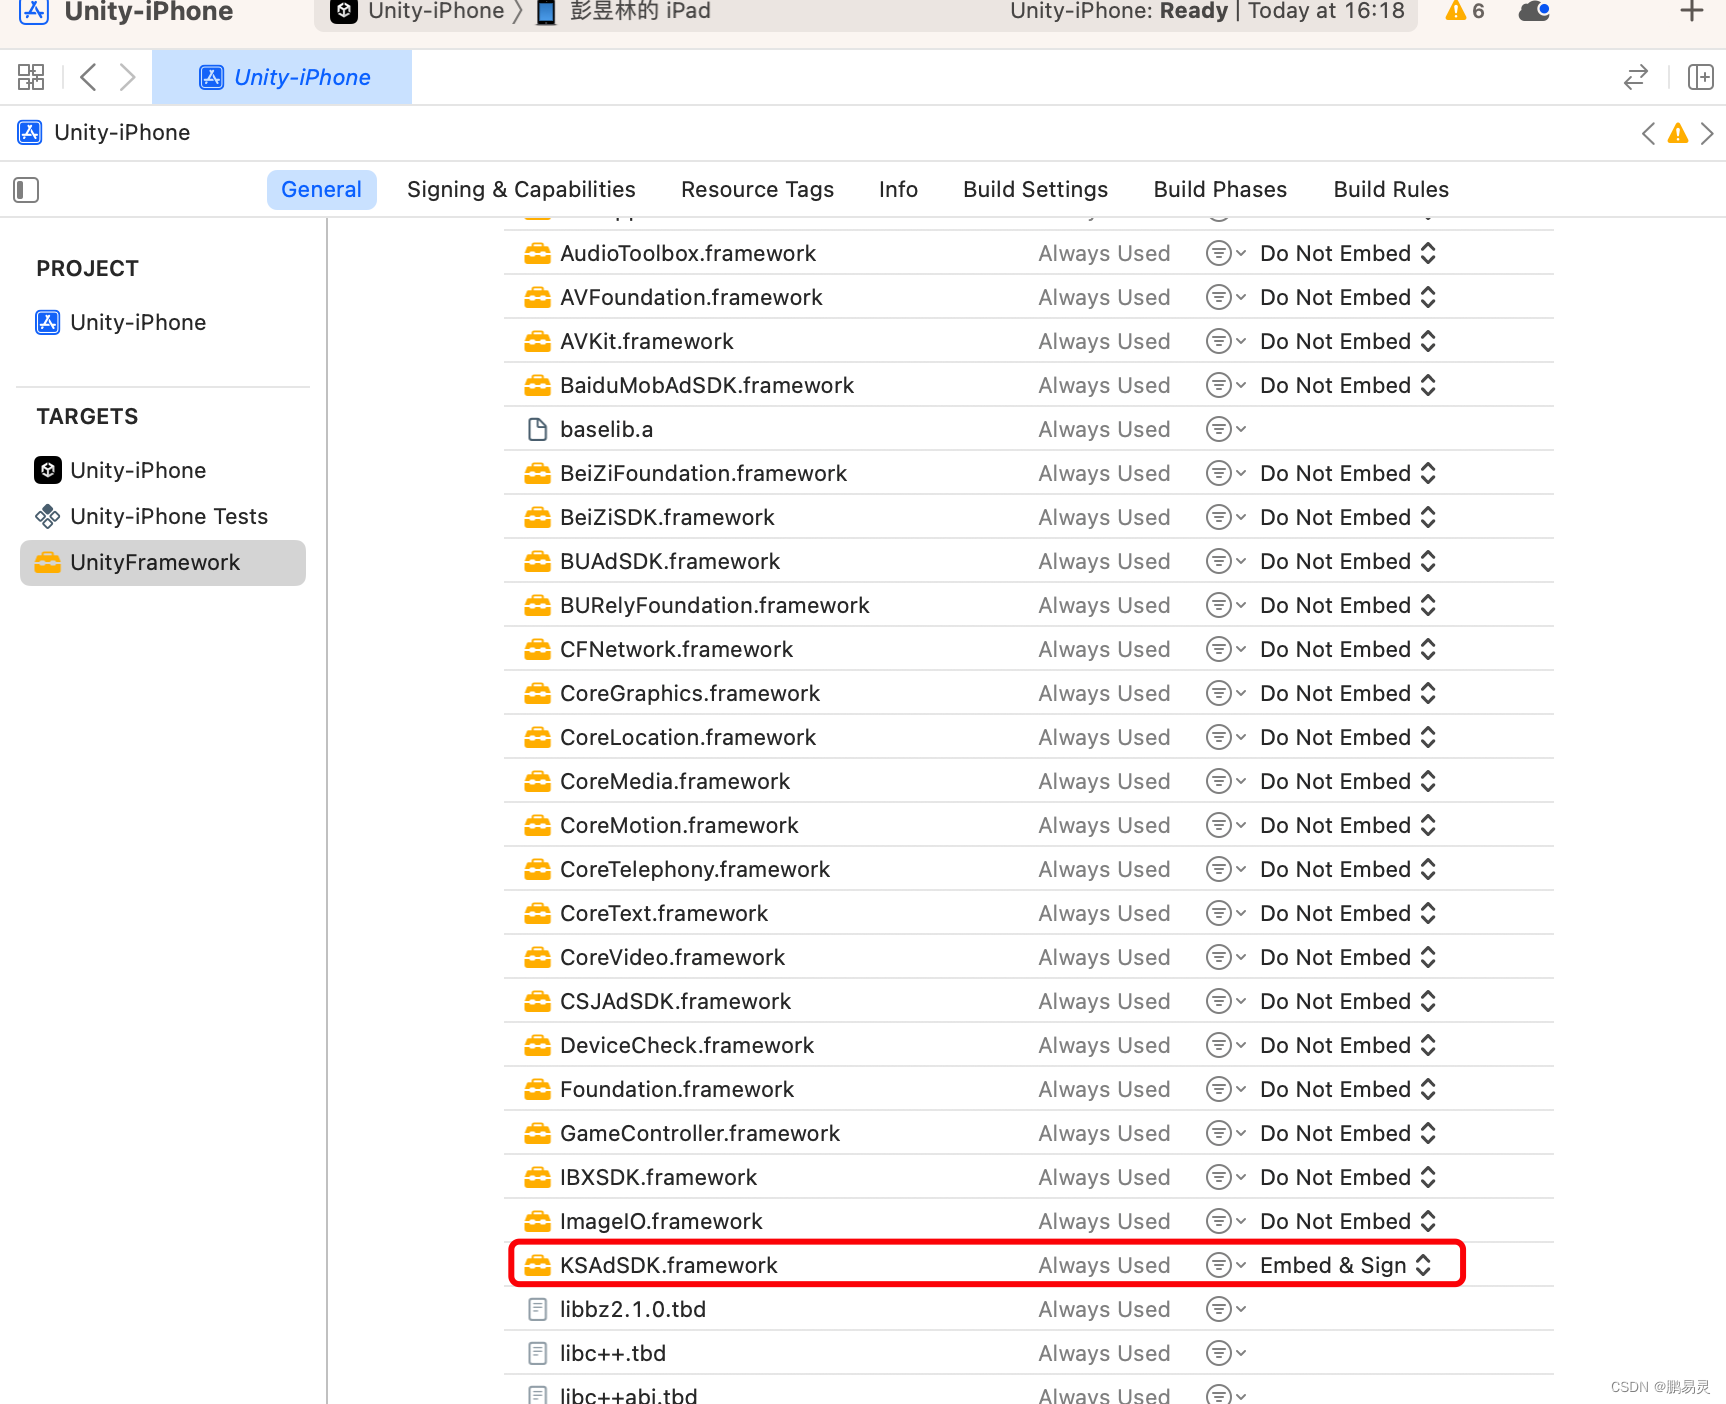Open filter menu for libc++.tbd
This screenshot has height=1404, width=1726.
pyautogui.click(x=1225, y=1353)
